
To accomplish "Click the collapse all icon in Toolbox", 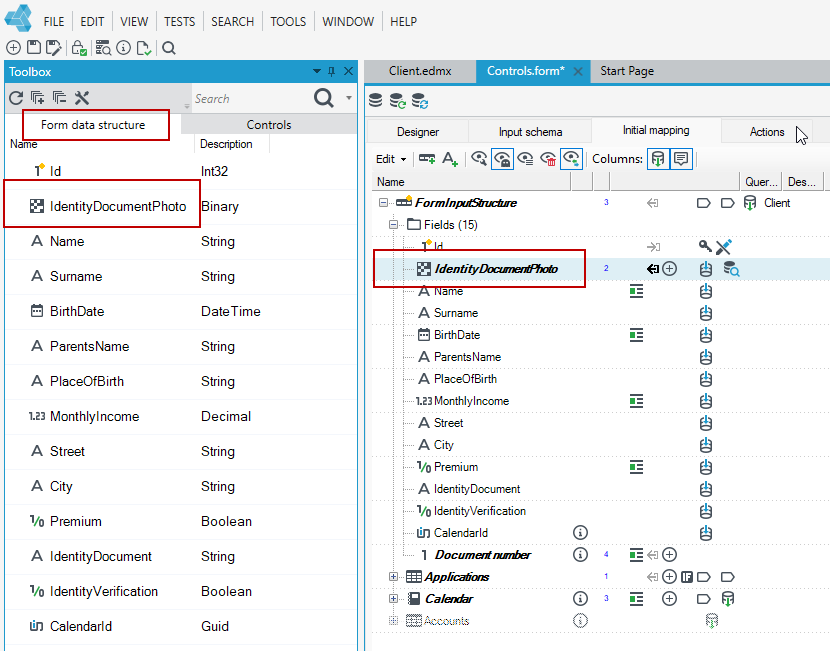I will pyautogui.click(x=59, y=98).
